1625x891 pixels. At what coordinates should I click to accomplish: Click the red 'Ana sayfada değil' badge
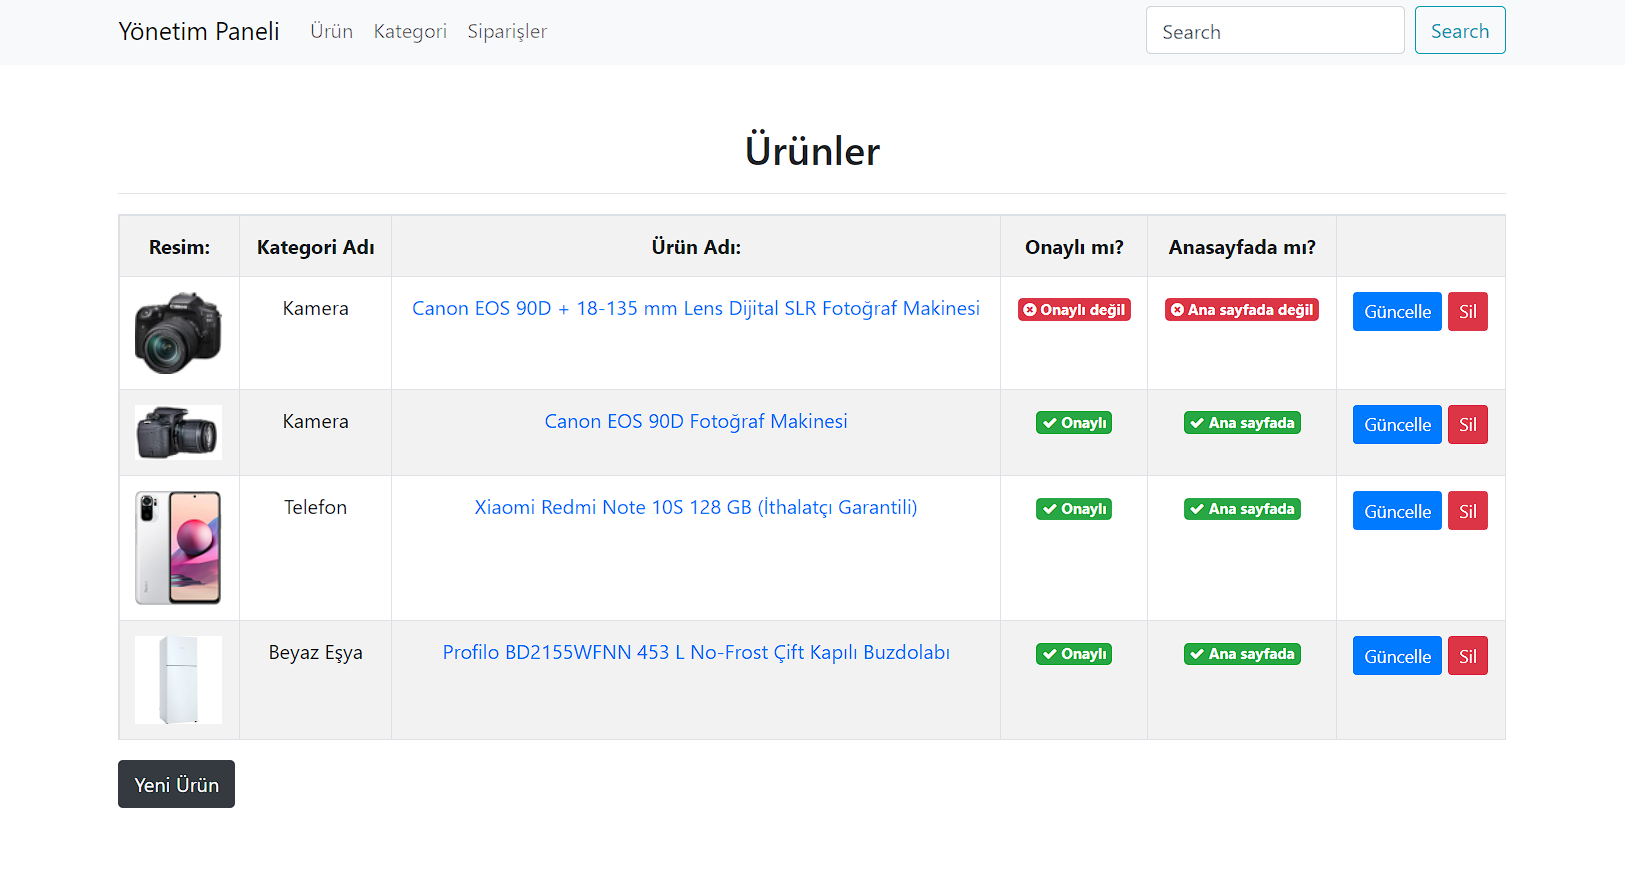pos(1242,310)
